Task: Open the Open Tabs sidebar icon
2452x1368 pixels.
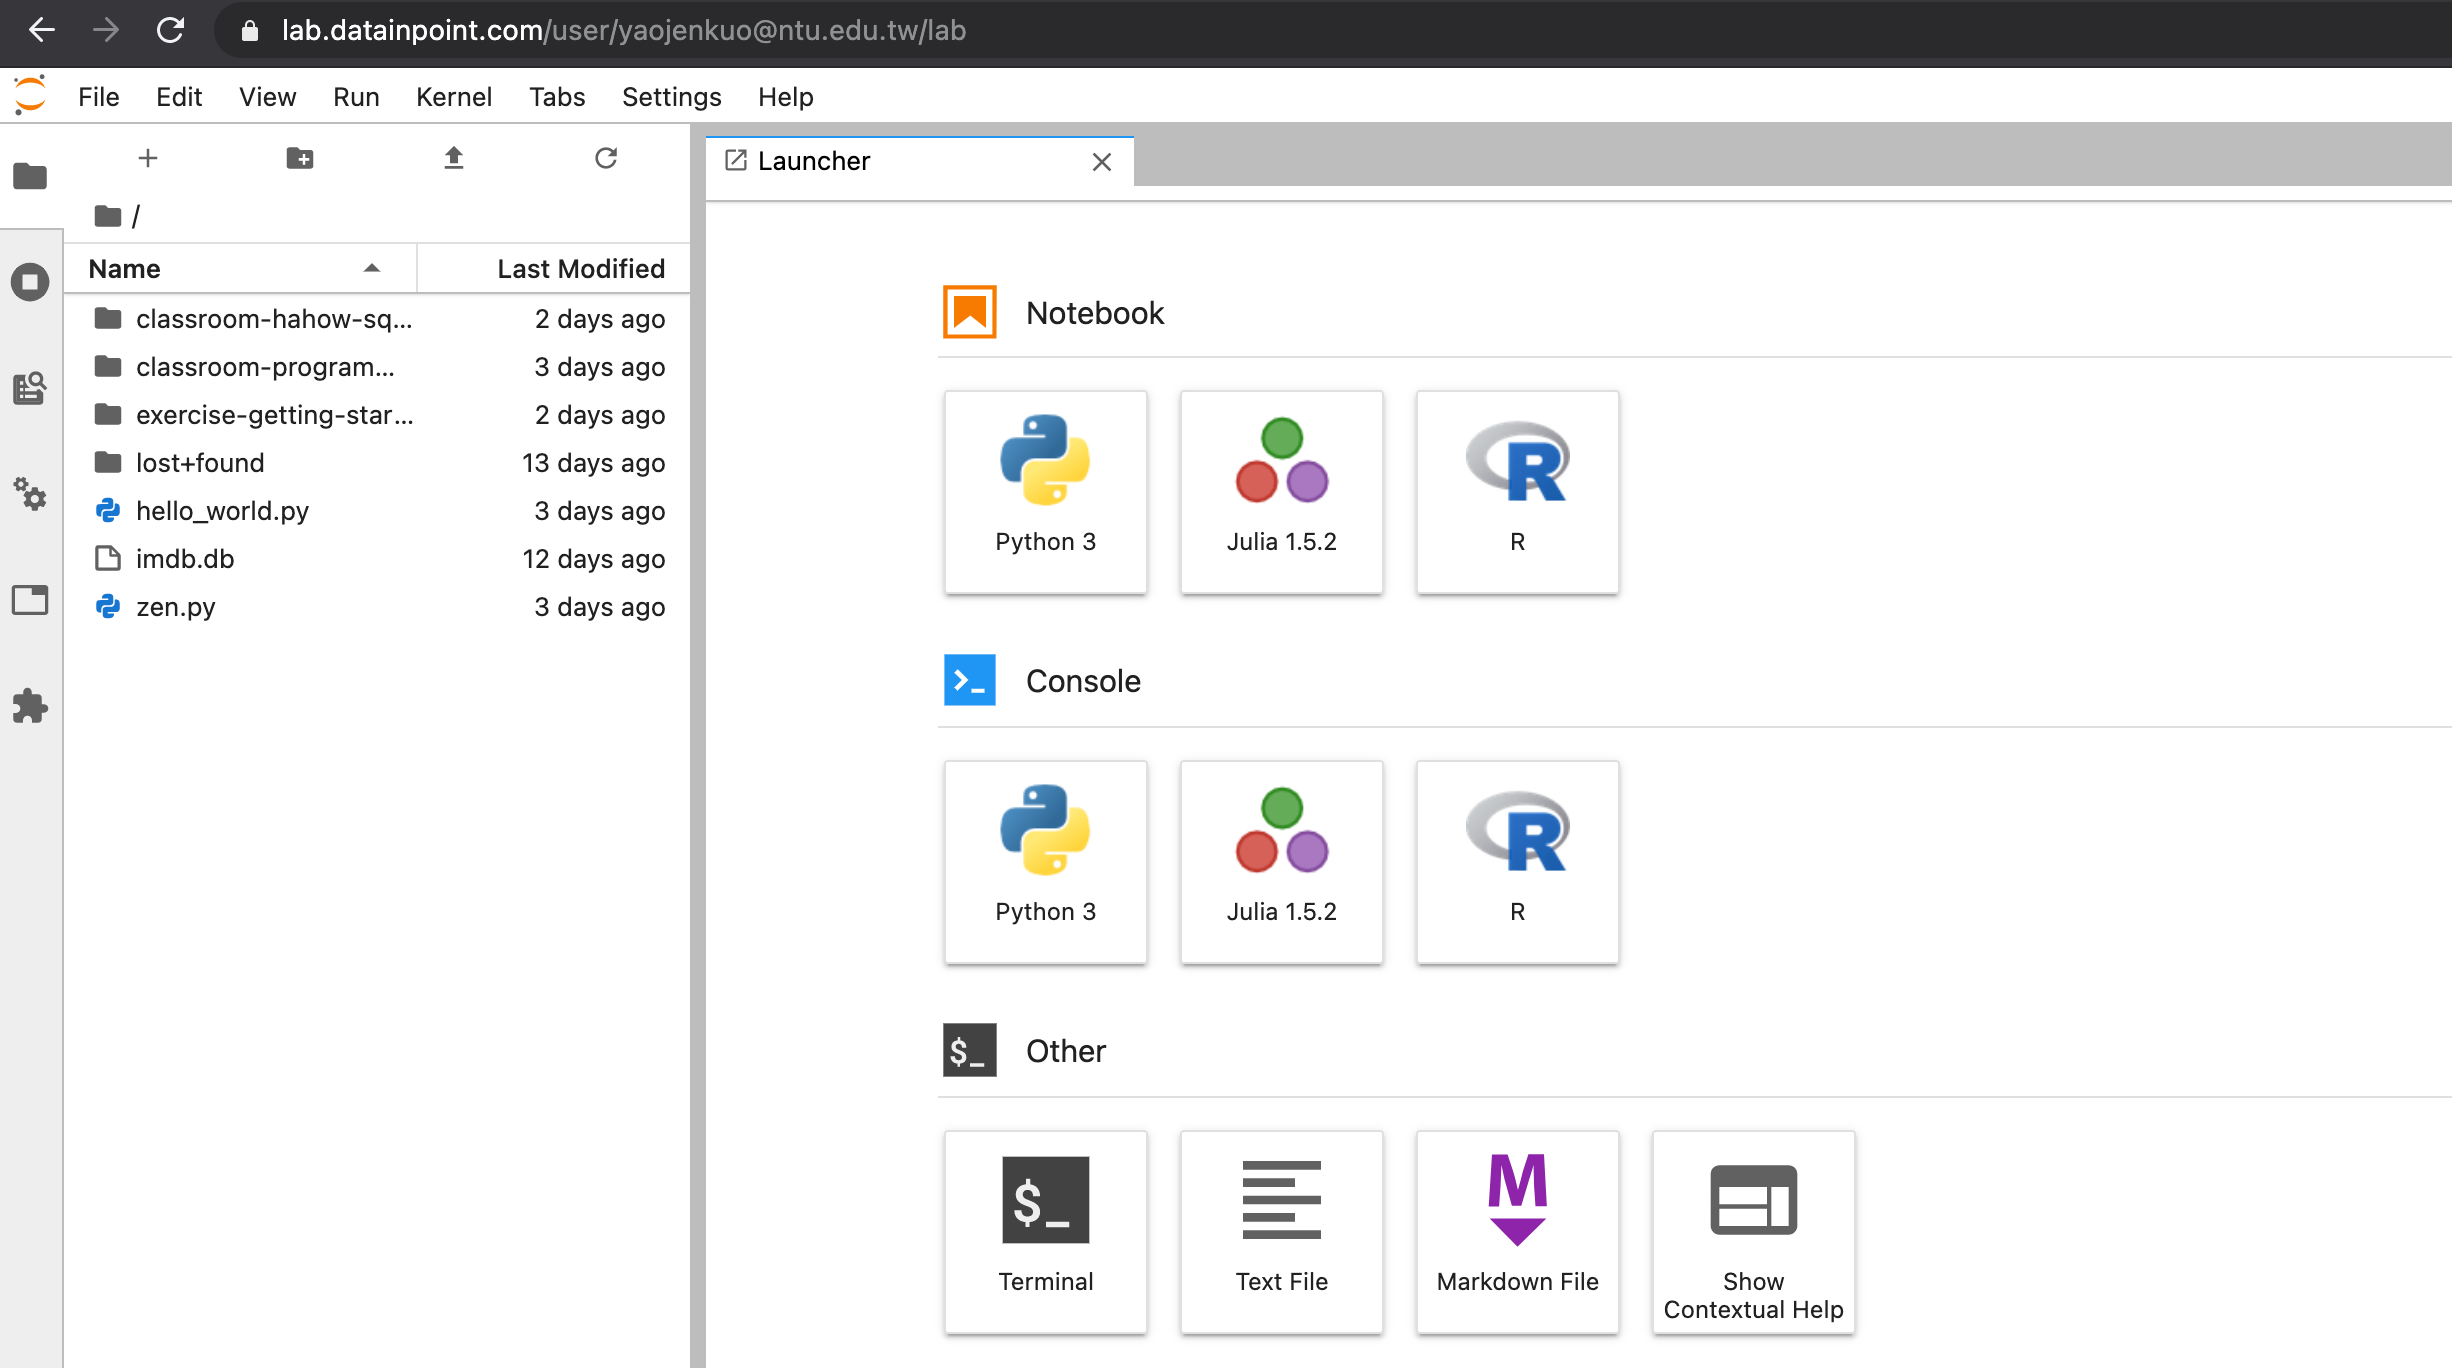Action: (30, 600)
